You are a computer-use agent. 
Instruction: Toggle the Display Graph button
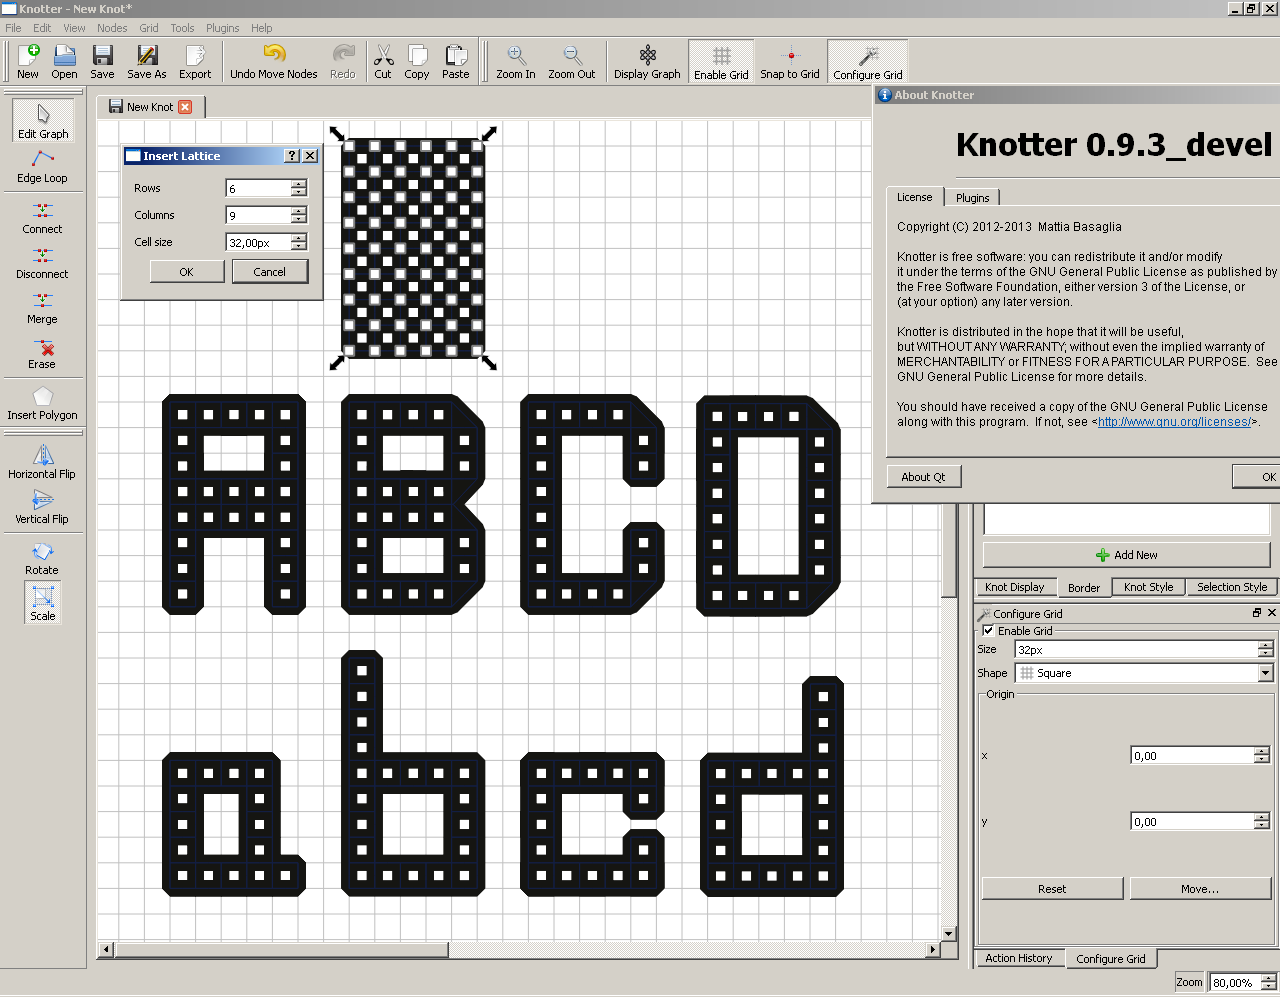[x=647, y=61]
